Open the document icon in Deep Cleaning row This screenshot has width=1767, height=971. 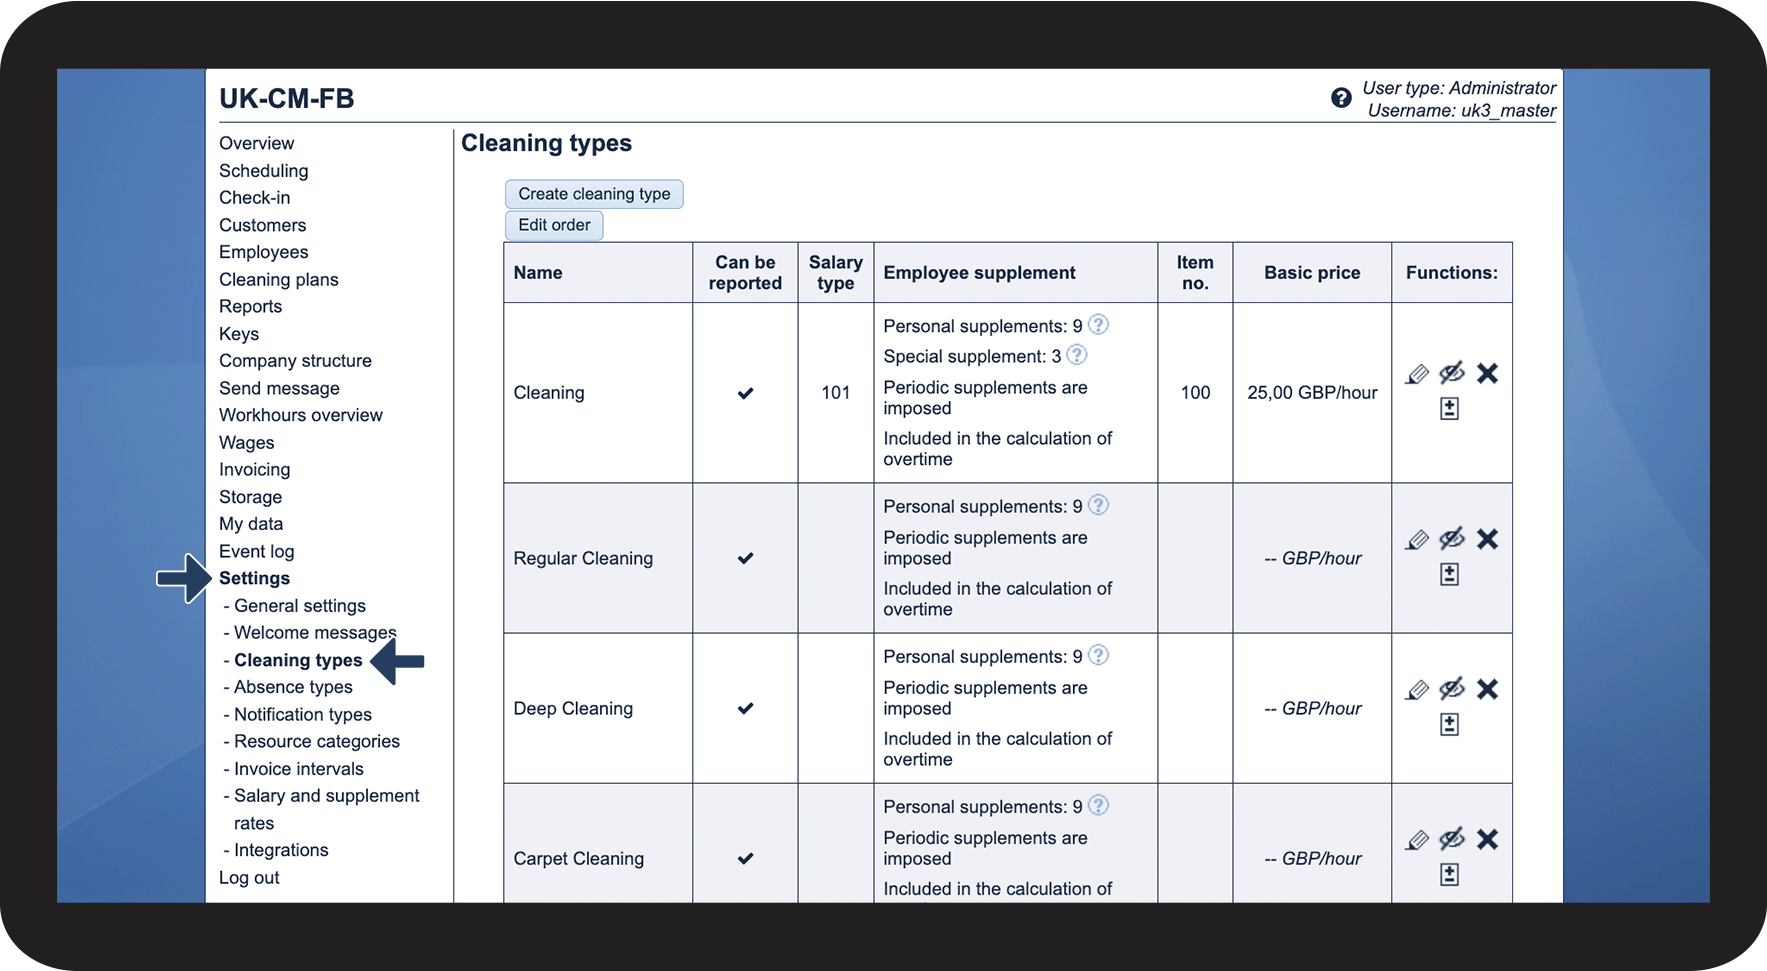coord(1449,724)
